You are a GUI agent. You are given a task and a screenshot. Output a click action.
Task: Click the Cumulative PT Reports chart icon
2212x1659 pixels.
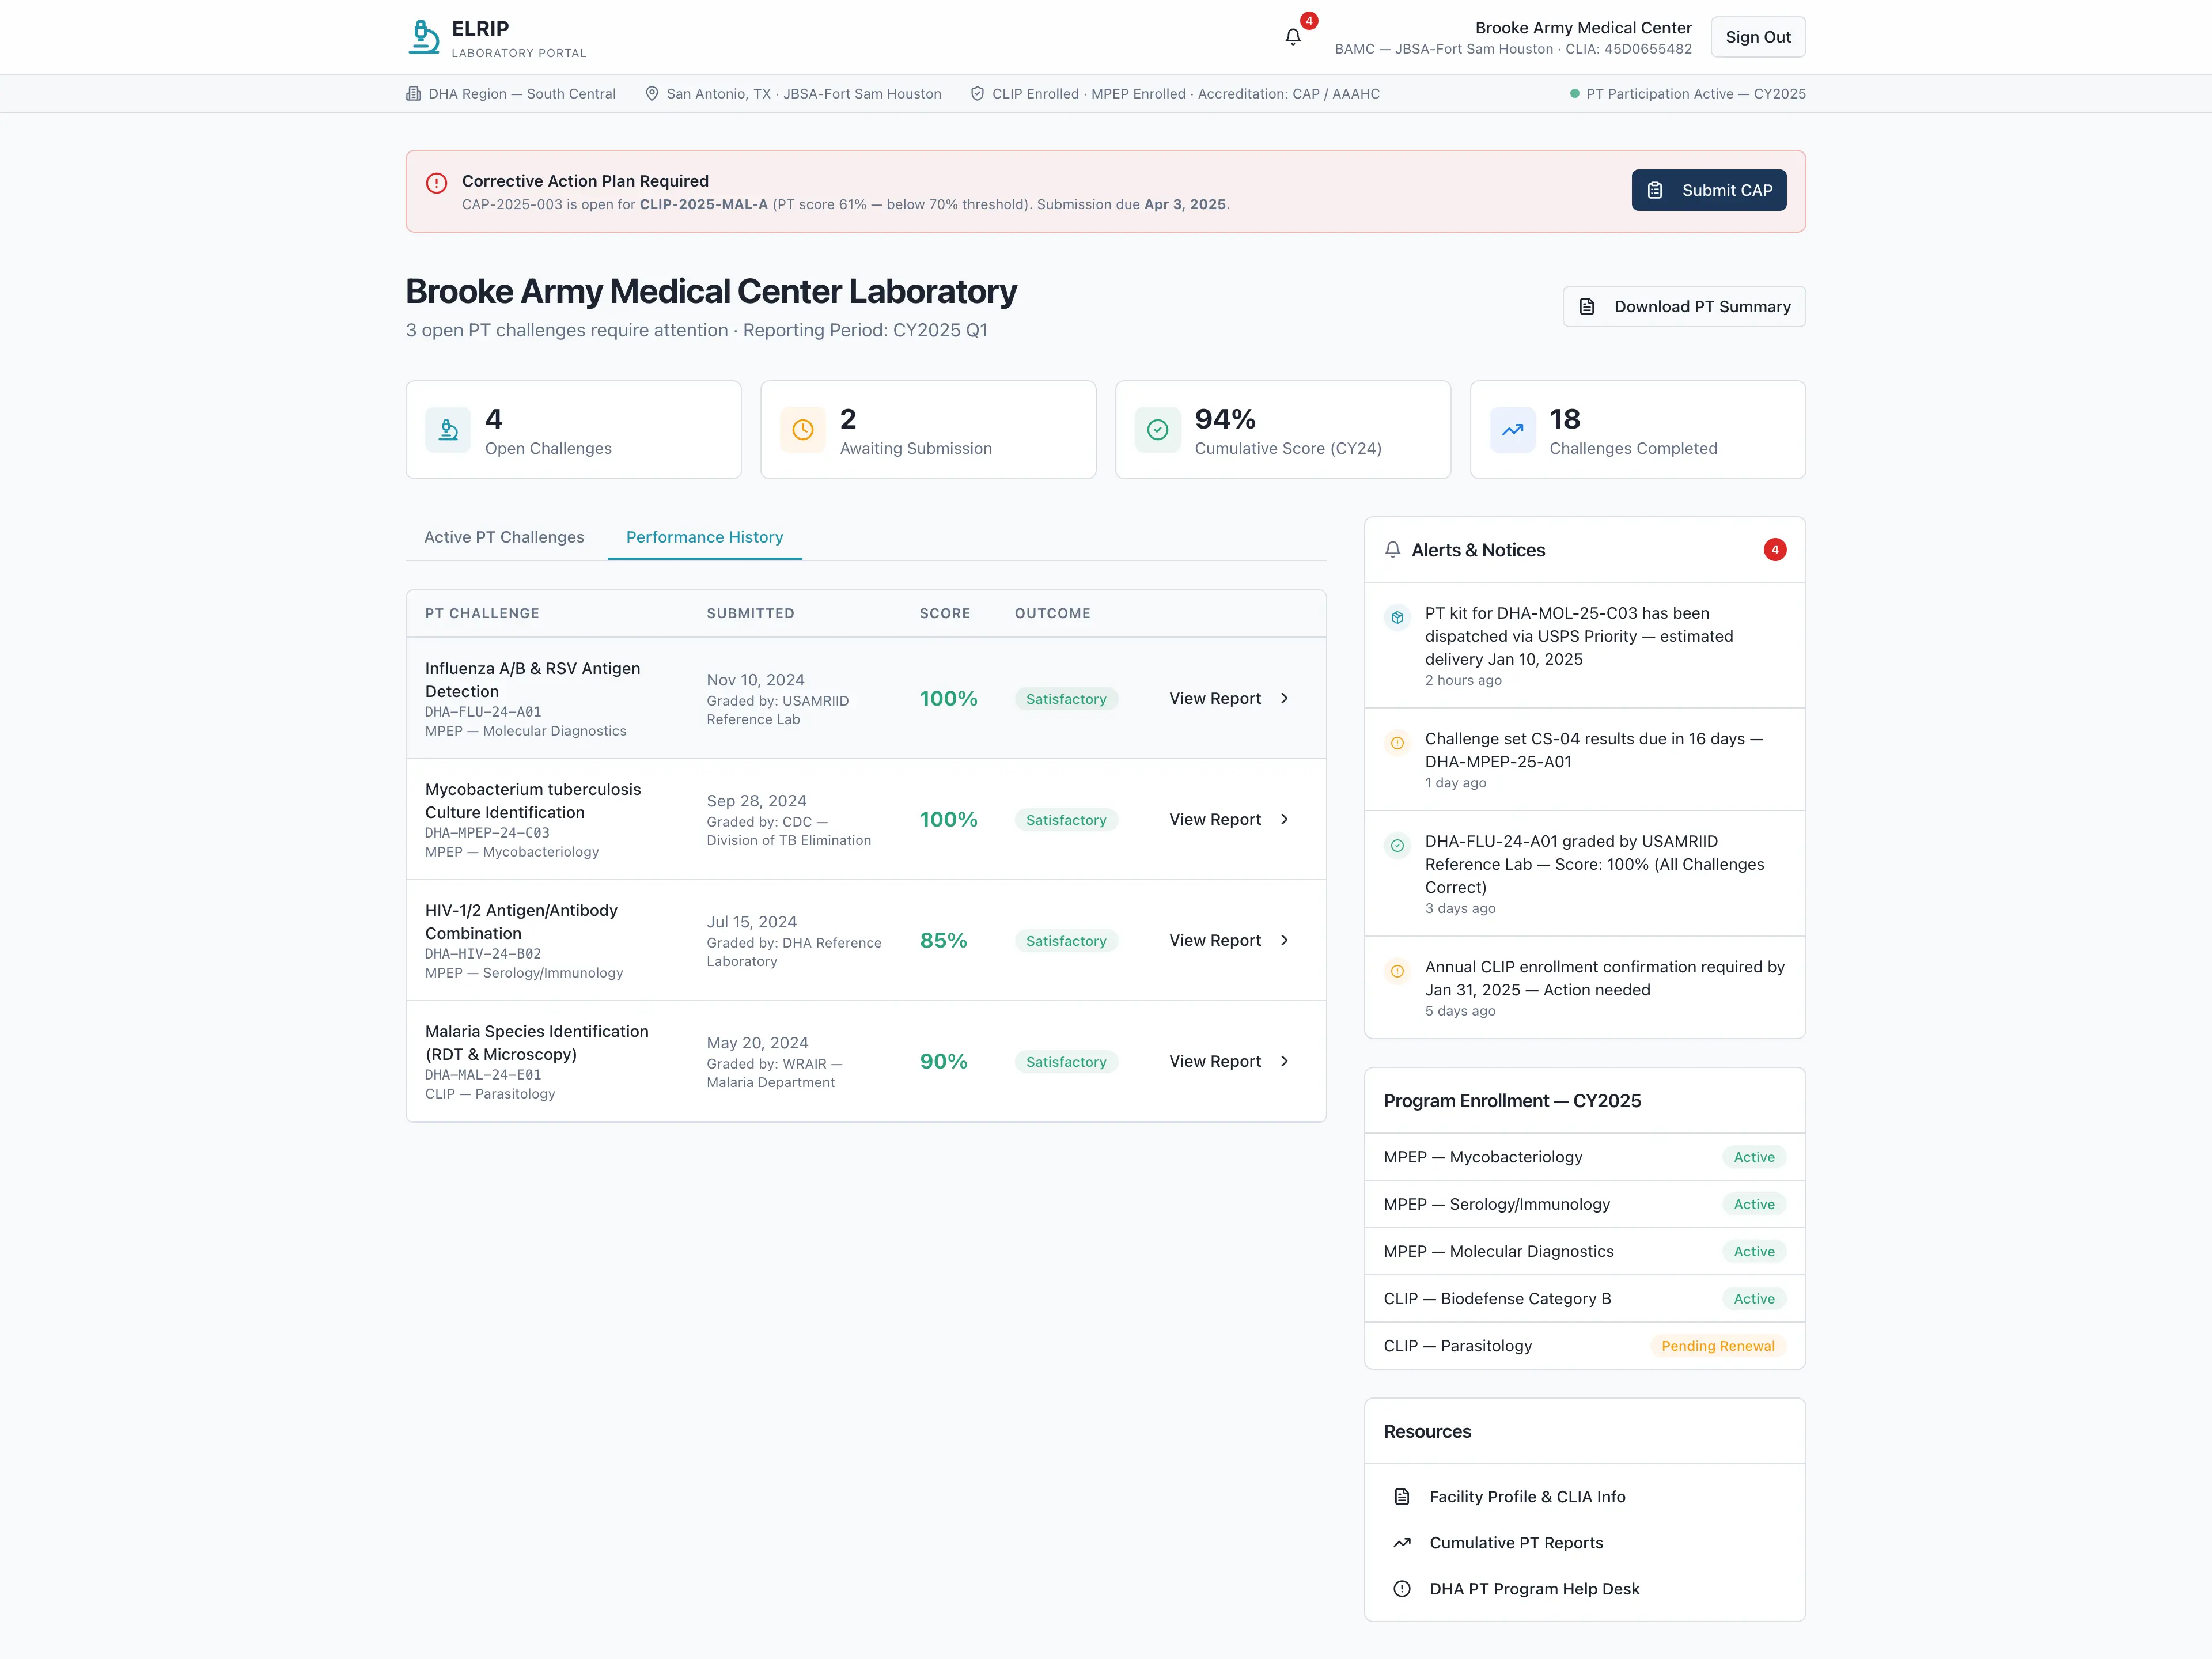point(1402,1542)
